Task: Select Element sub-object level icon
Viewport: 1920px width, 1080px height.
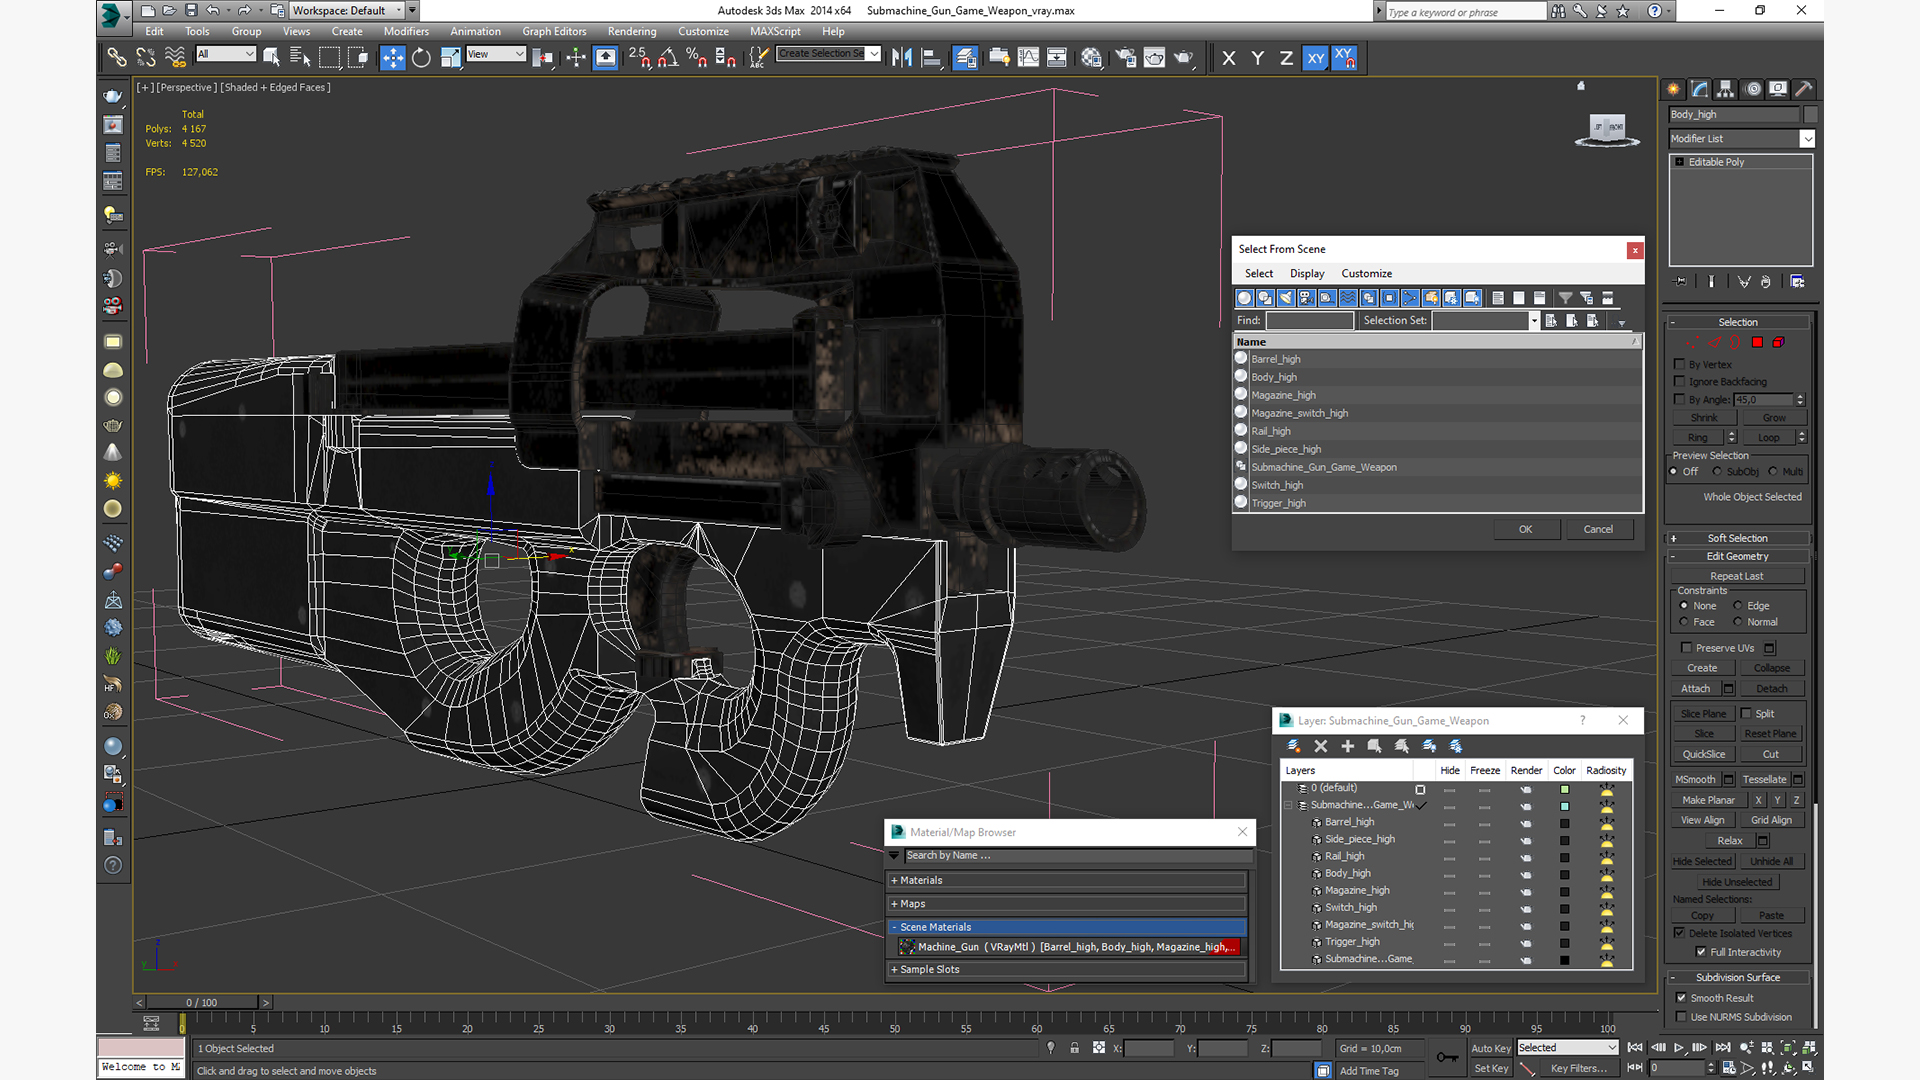Action: tap(1779, 343)
